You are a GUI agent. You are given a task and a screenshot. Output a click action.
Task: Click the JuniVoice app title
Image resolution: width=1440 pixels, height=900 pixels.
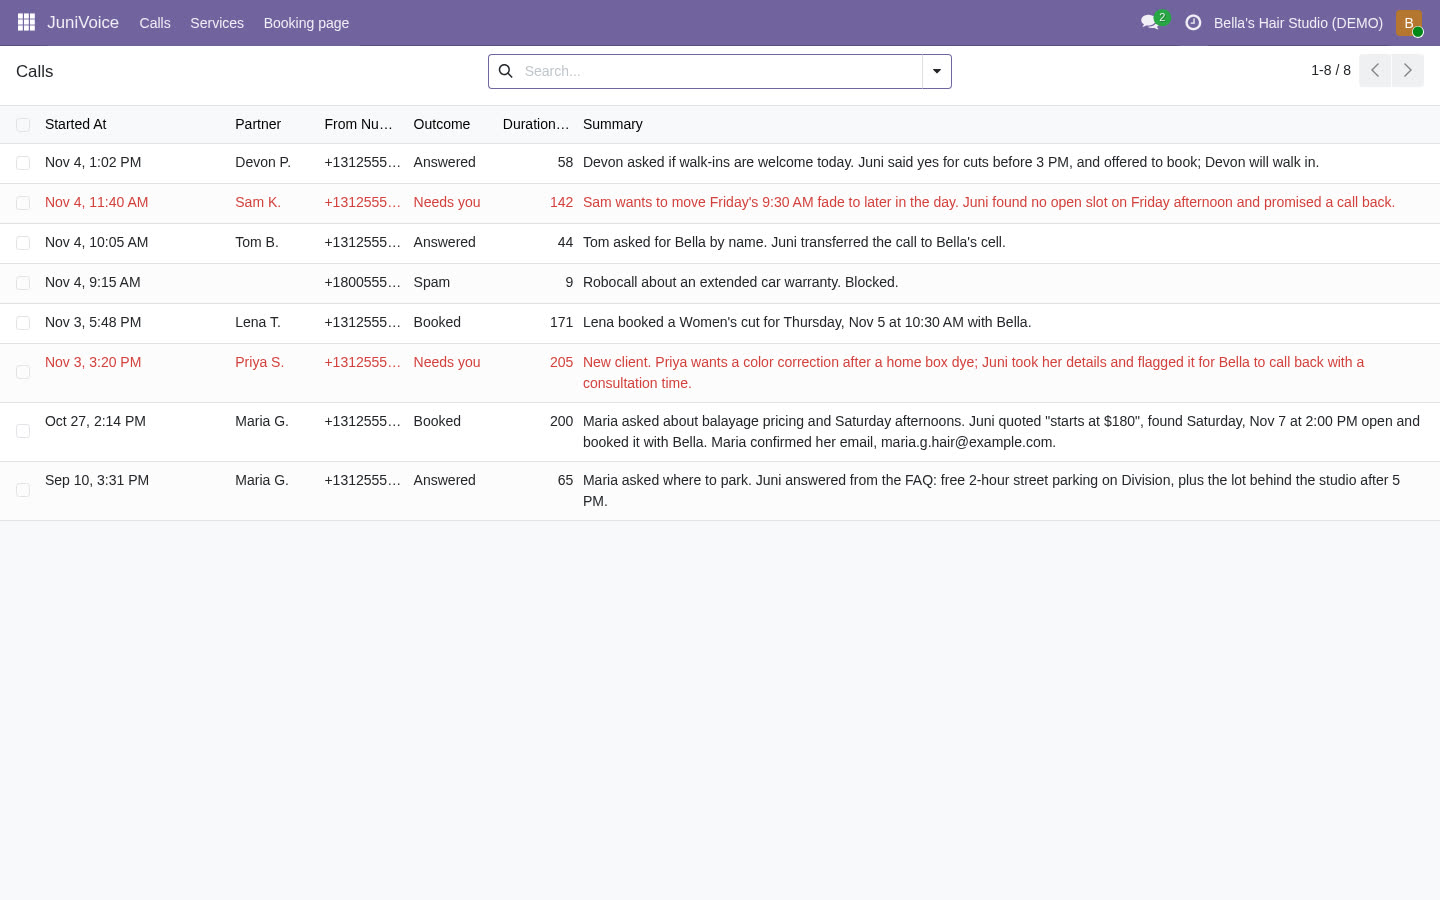[x=83, y=22]
